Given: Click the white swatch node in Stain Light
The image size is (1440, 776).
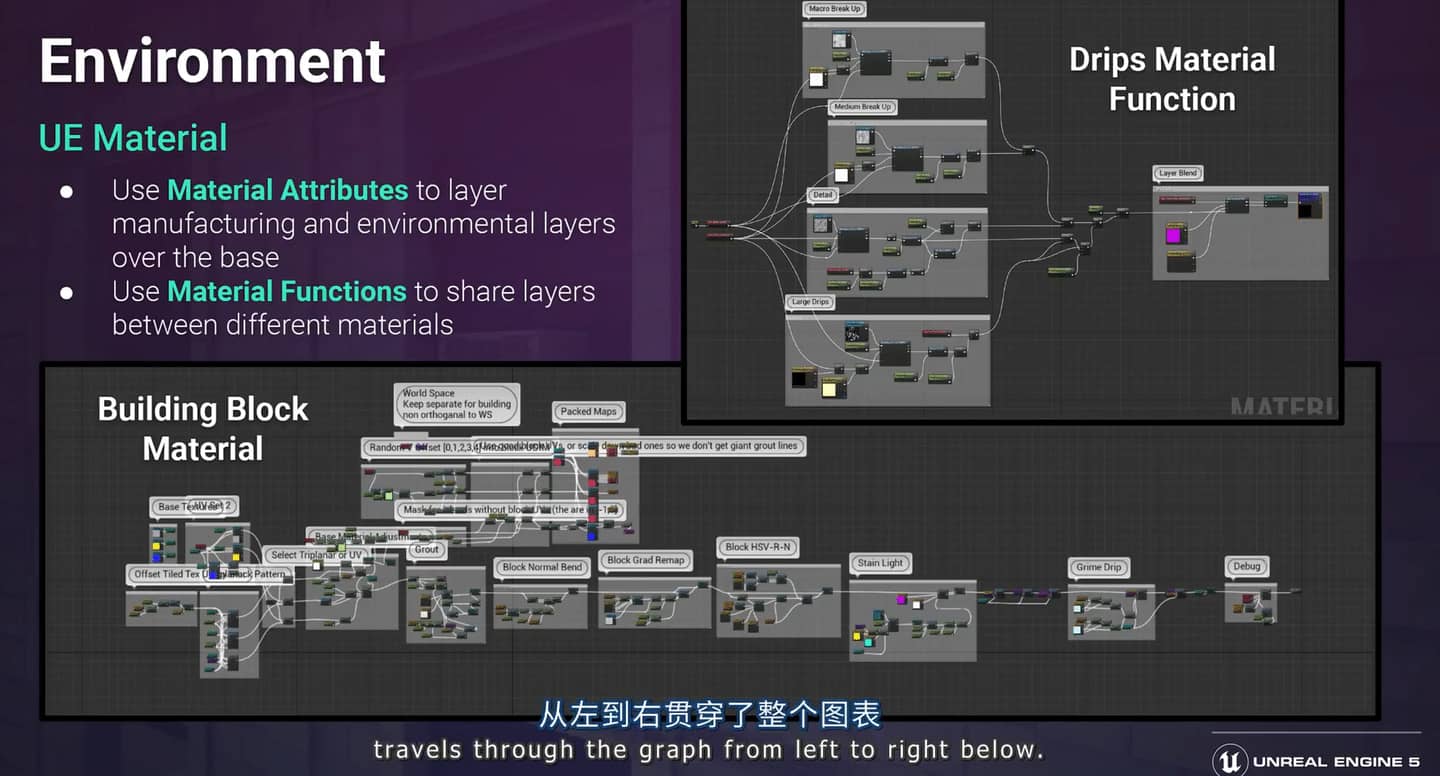Looking at the screenshot, I should (x=917, y=604).
